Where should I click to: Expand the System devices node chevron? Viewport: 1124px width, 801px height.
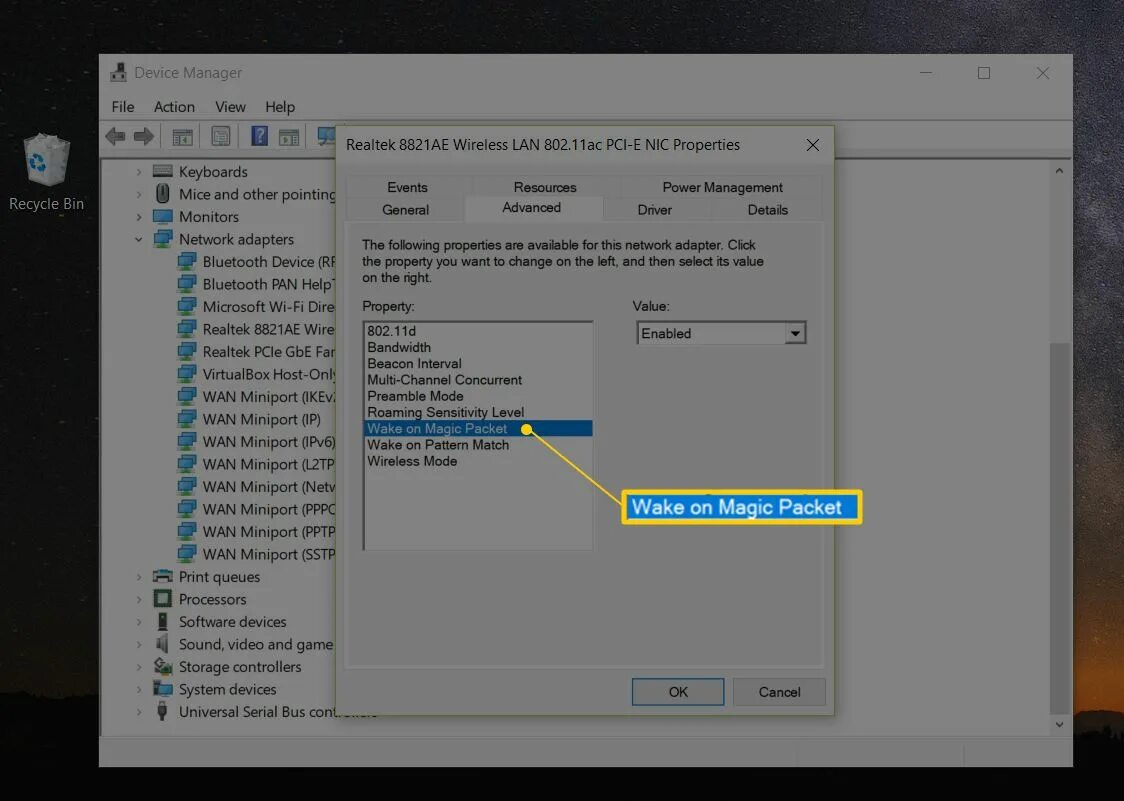138,689
